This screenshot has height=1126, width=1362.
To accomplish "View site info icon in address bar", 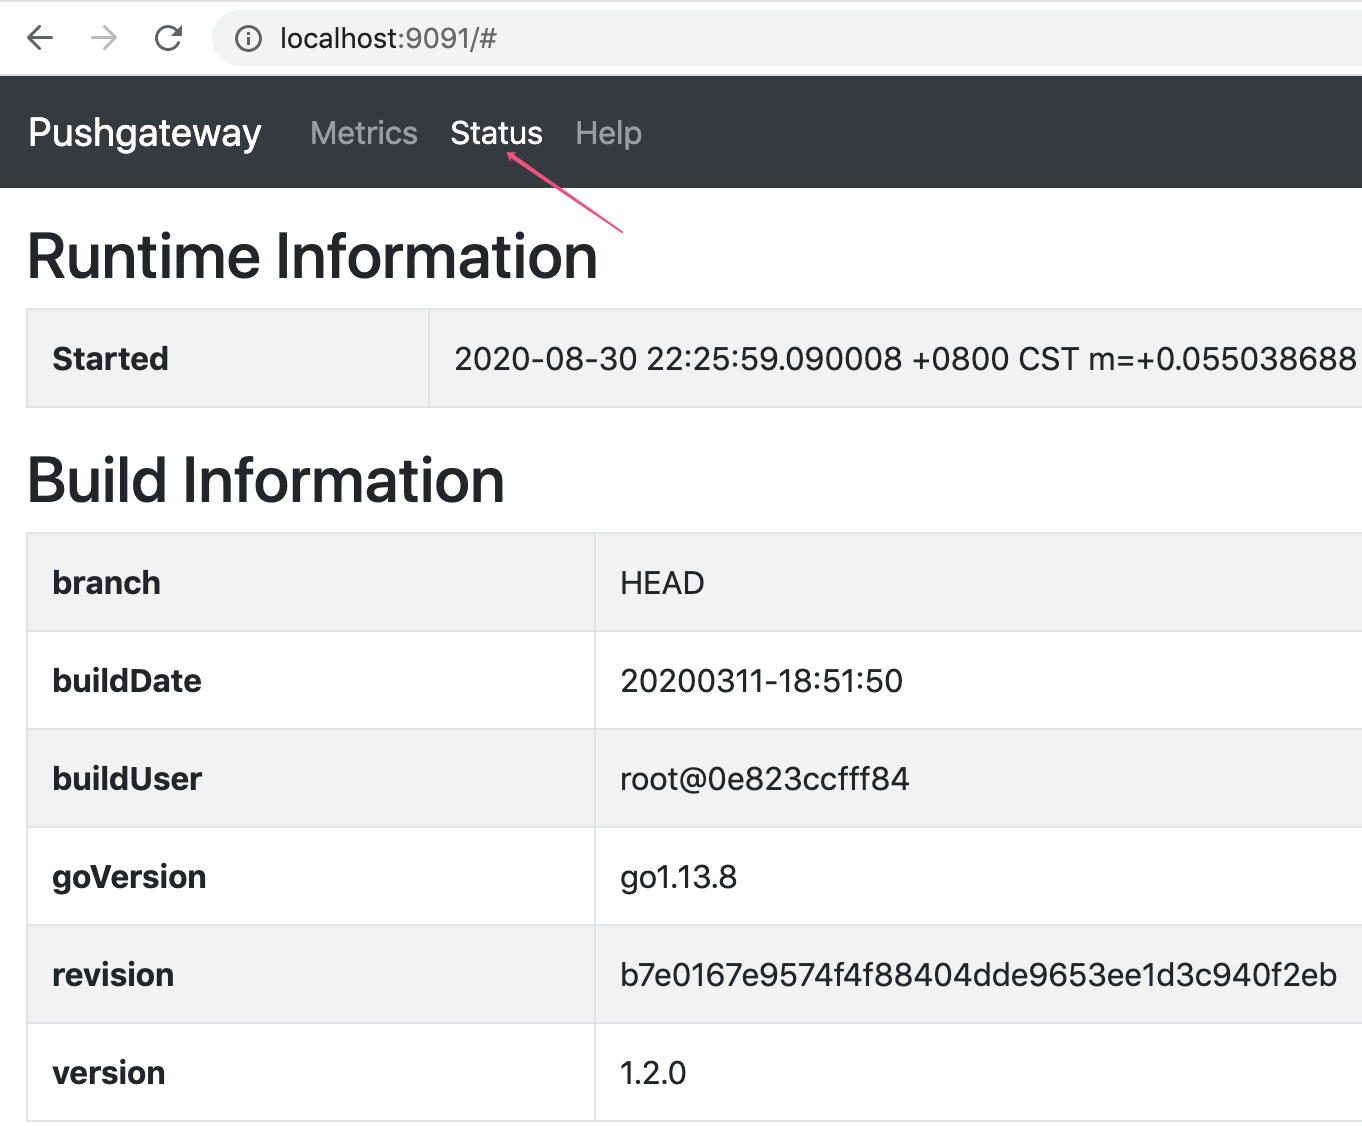I will (x=248, y=38).
